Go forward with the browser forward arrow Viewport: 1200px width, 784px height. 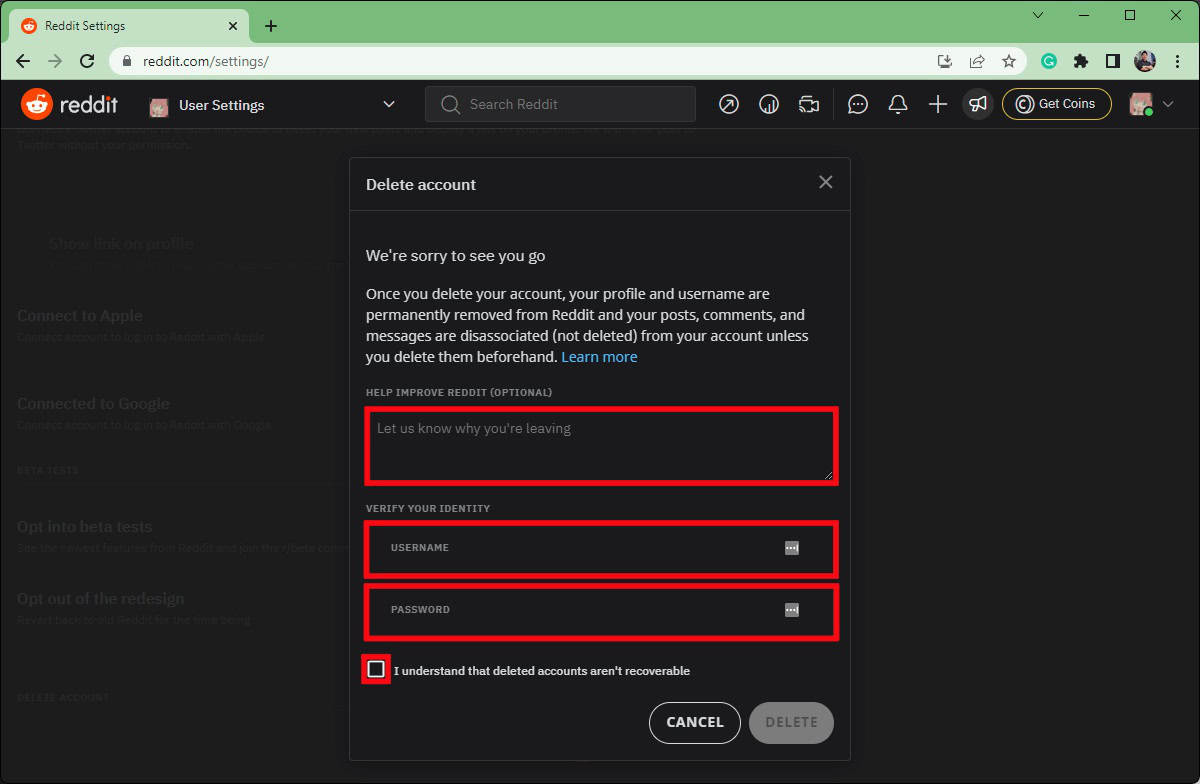click(55, 61)
